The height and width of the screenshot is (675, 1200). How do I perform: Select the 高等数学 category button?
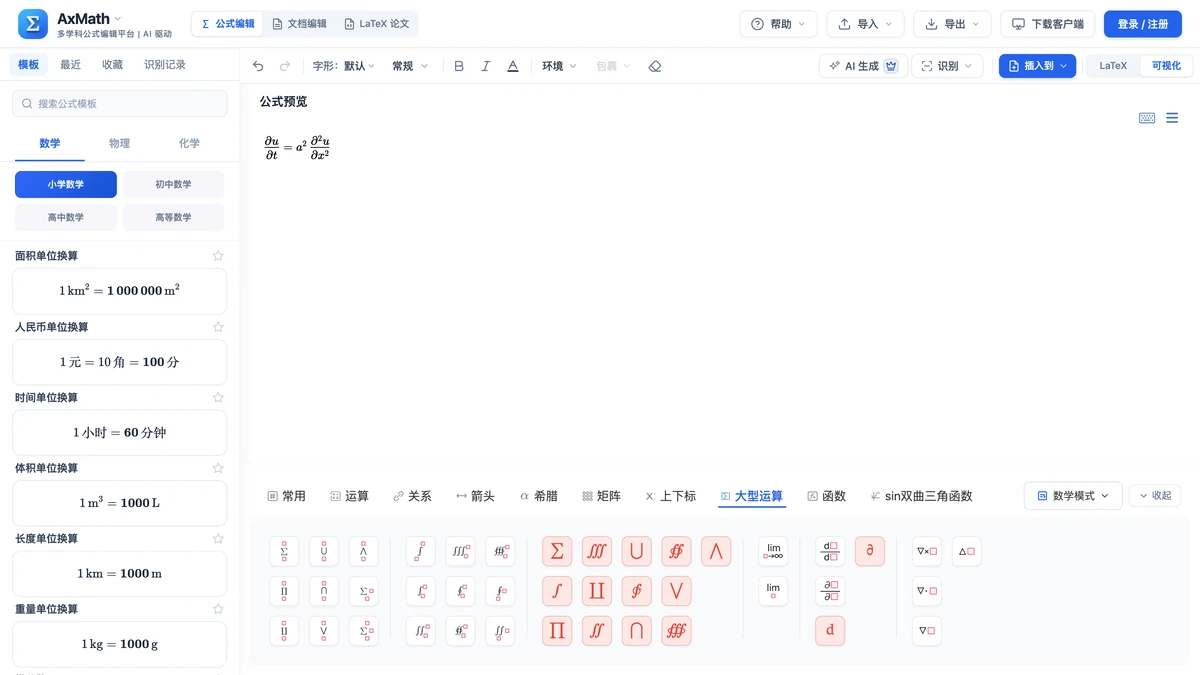pyautogui.click(x=173, y=217)
